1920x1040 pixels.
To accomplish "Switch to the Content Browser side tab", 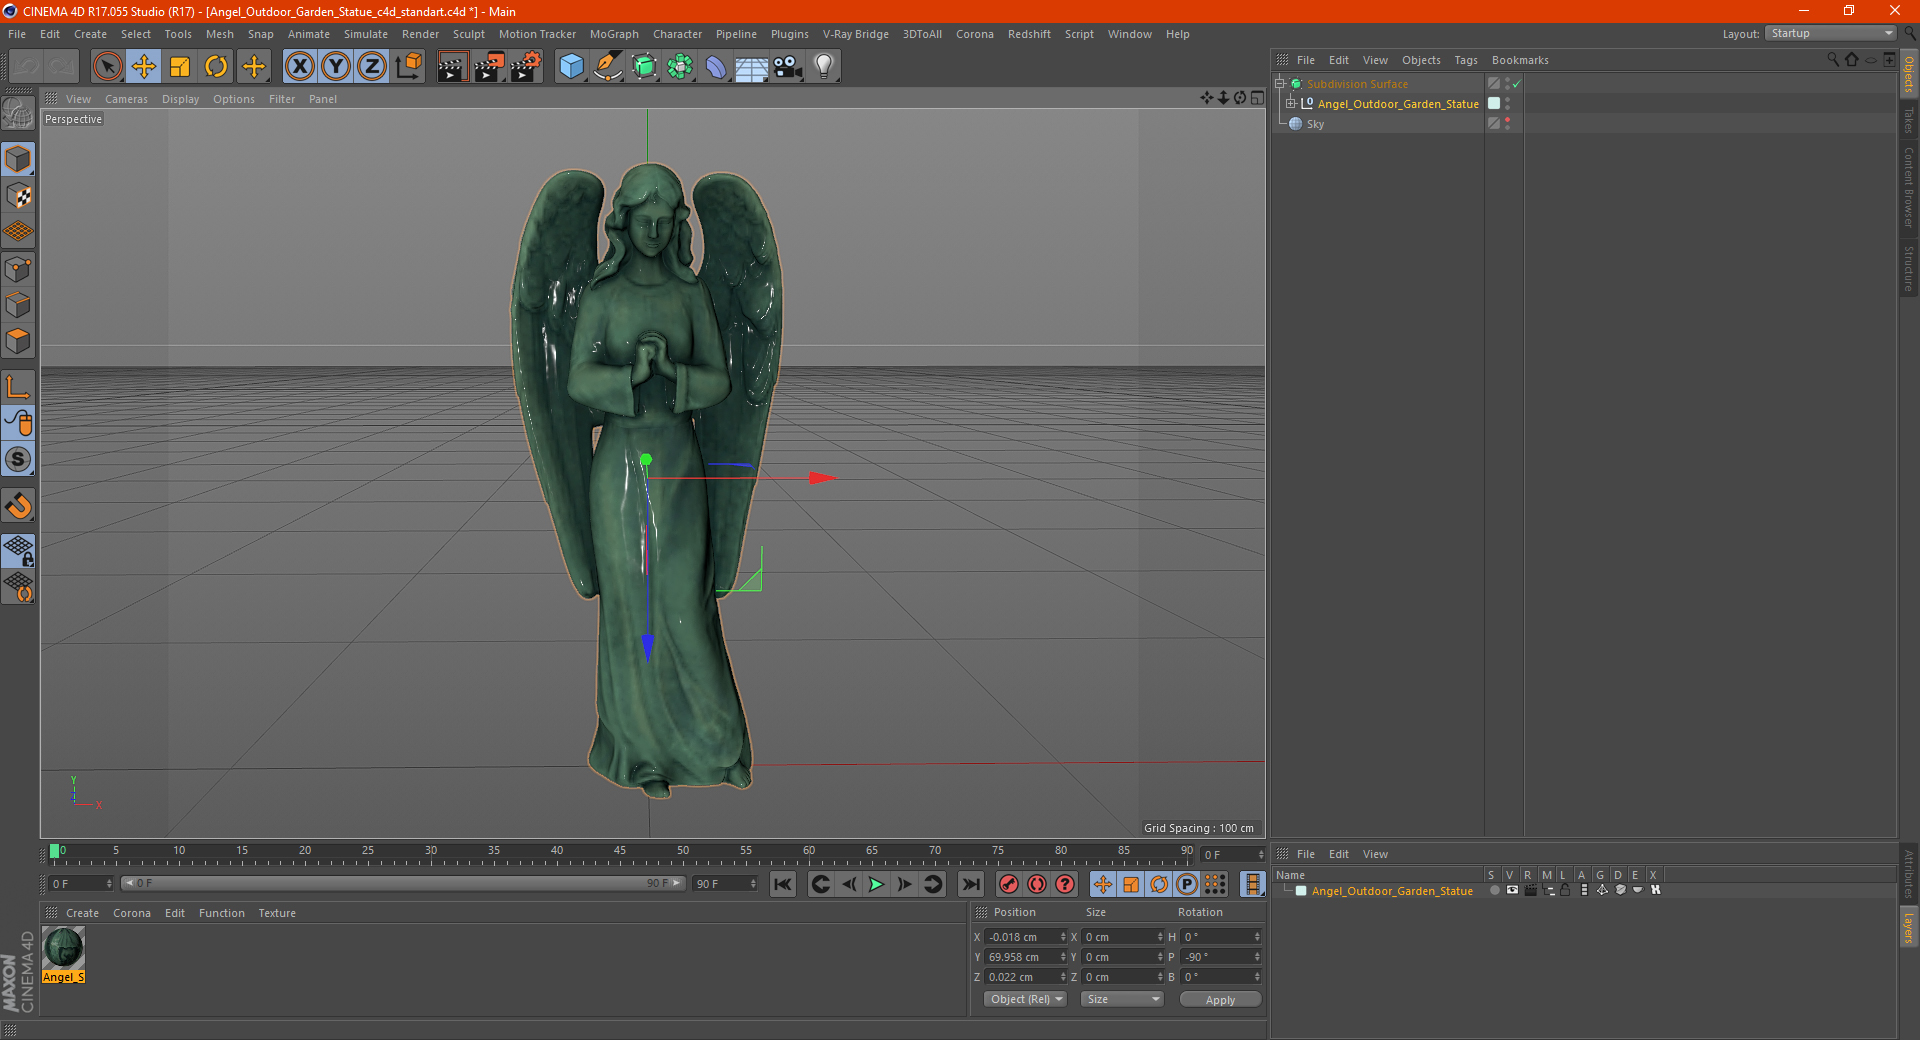I will 1908,187.
